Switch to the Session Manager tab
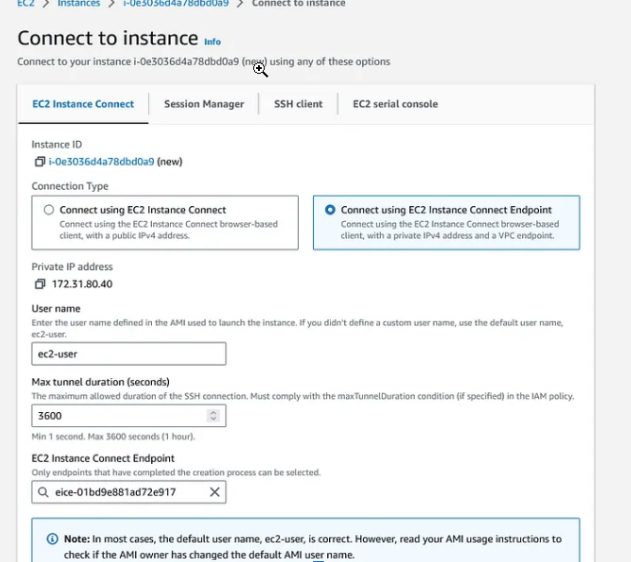 (204, 104)
